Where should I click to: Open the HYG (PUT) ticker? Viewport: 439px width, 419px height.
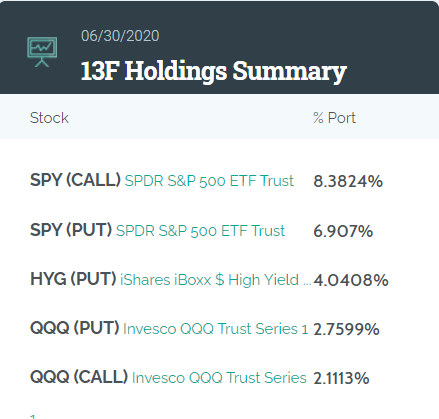[73, 279]
